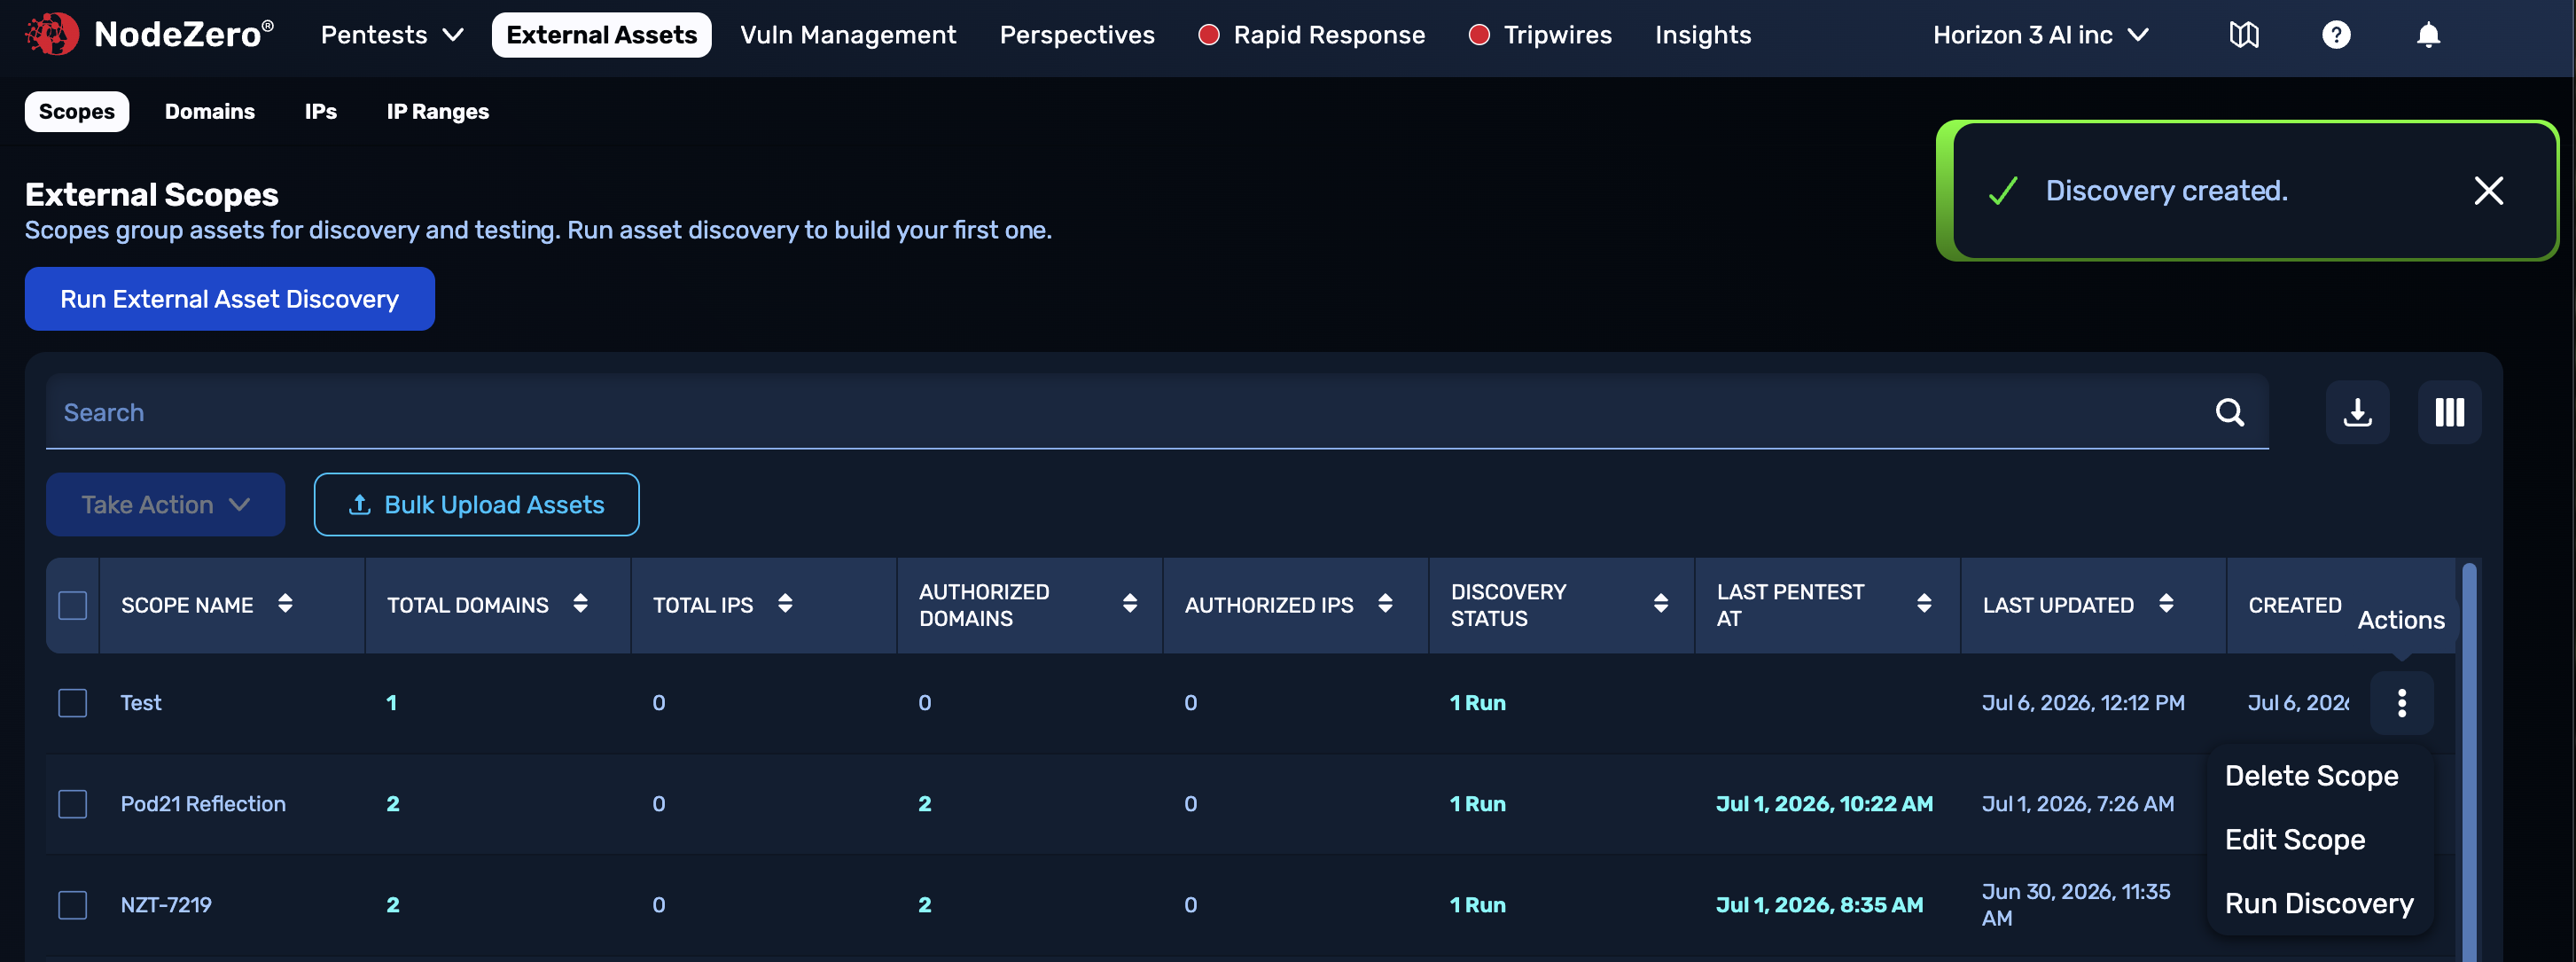Open the Horizon 3 AI inc account dropdown
This screenshot has width=2576, height=962.
2041,35
